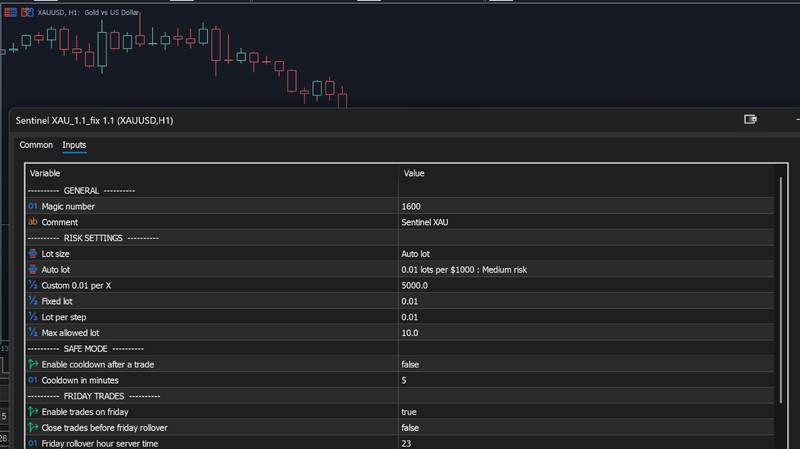Select the Max allowed lot double icon

(33, 333)
